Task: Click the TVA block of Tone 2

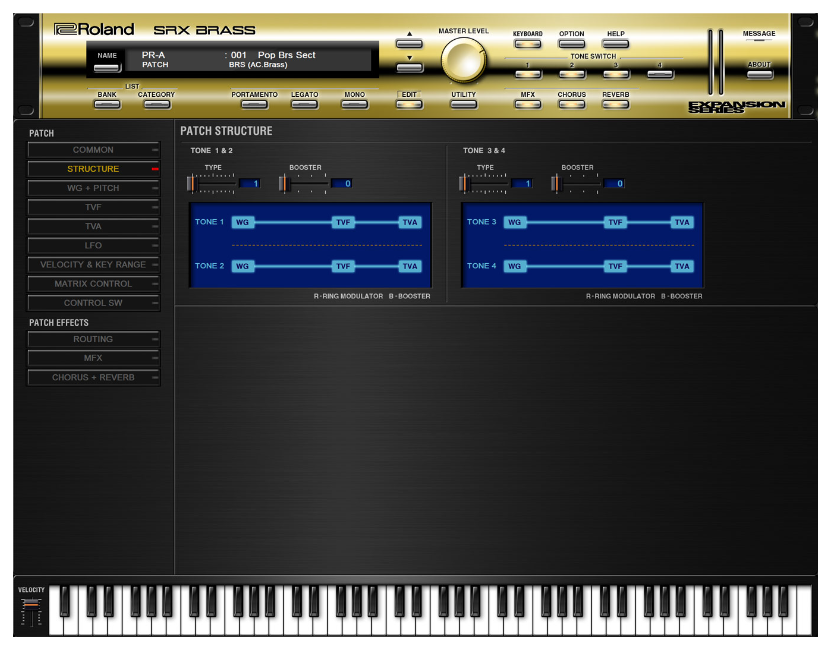Action: 410,266
